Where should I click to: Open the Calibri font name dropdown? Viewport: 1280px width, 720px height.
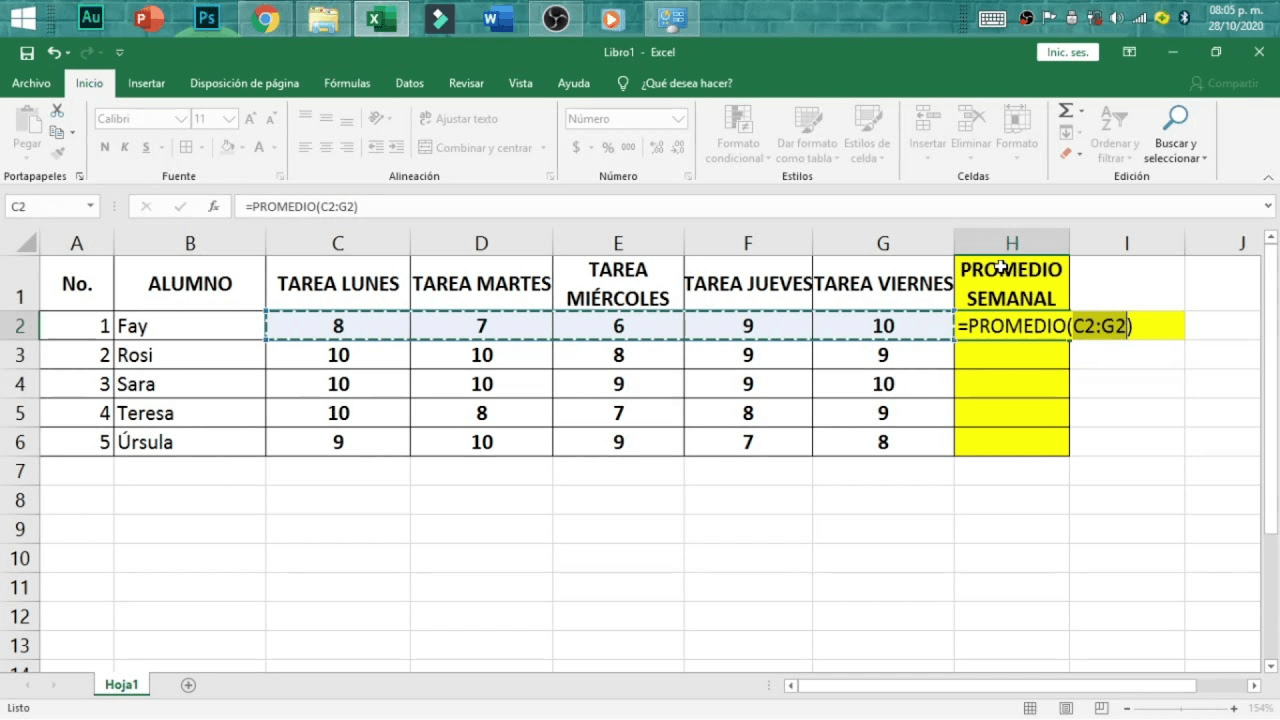pyautogui.click(x=181, y=119)
